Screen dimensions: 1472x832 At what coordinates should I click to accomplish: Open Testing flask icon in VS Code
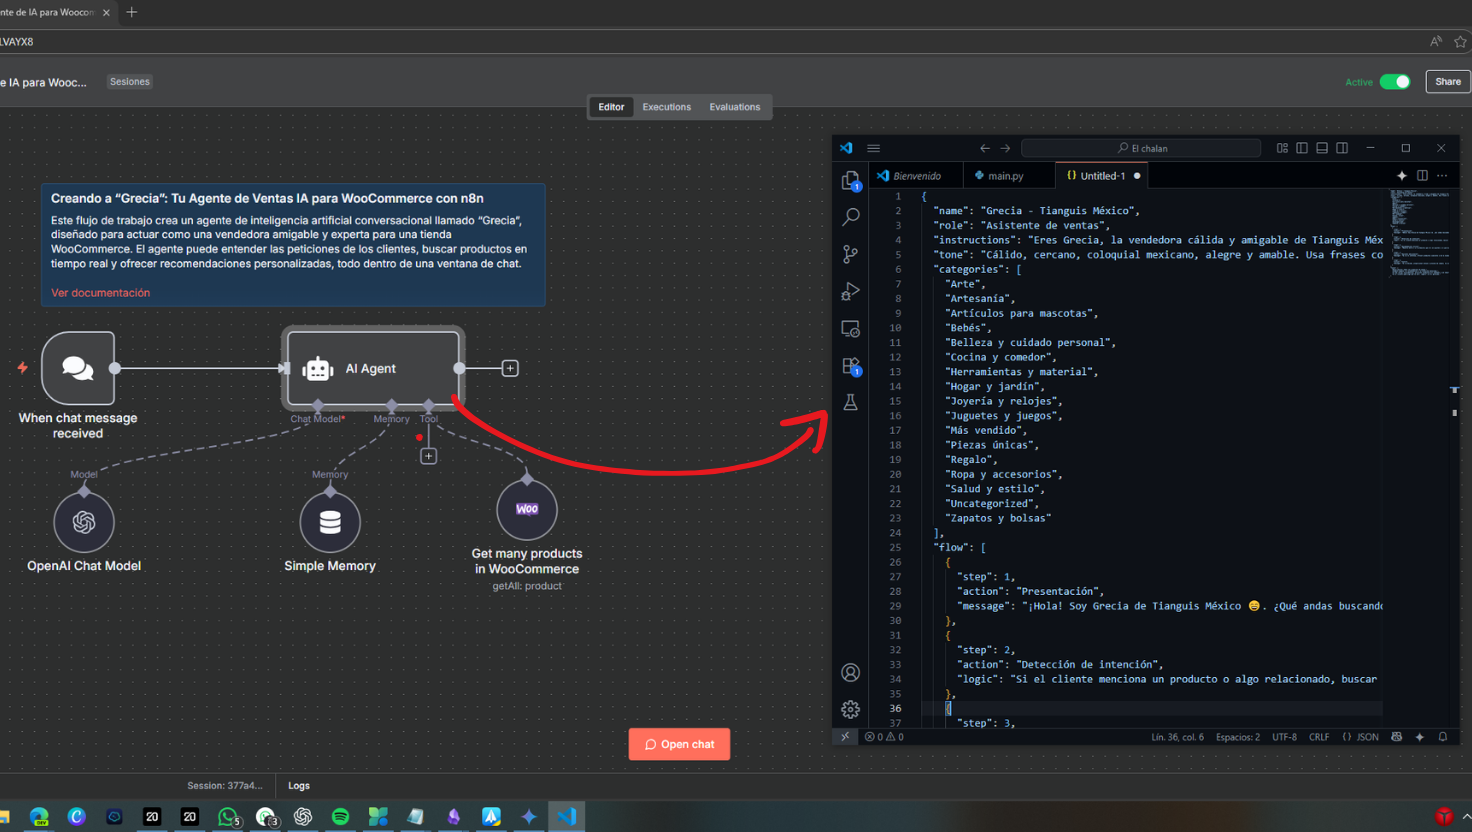[850, 402]
